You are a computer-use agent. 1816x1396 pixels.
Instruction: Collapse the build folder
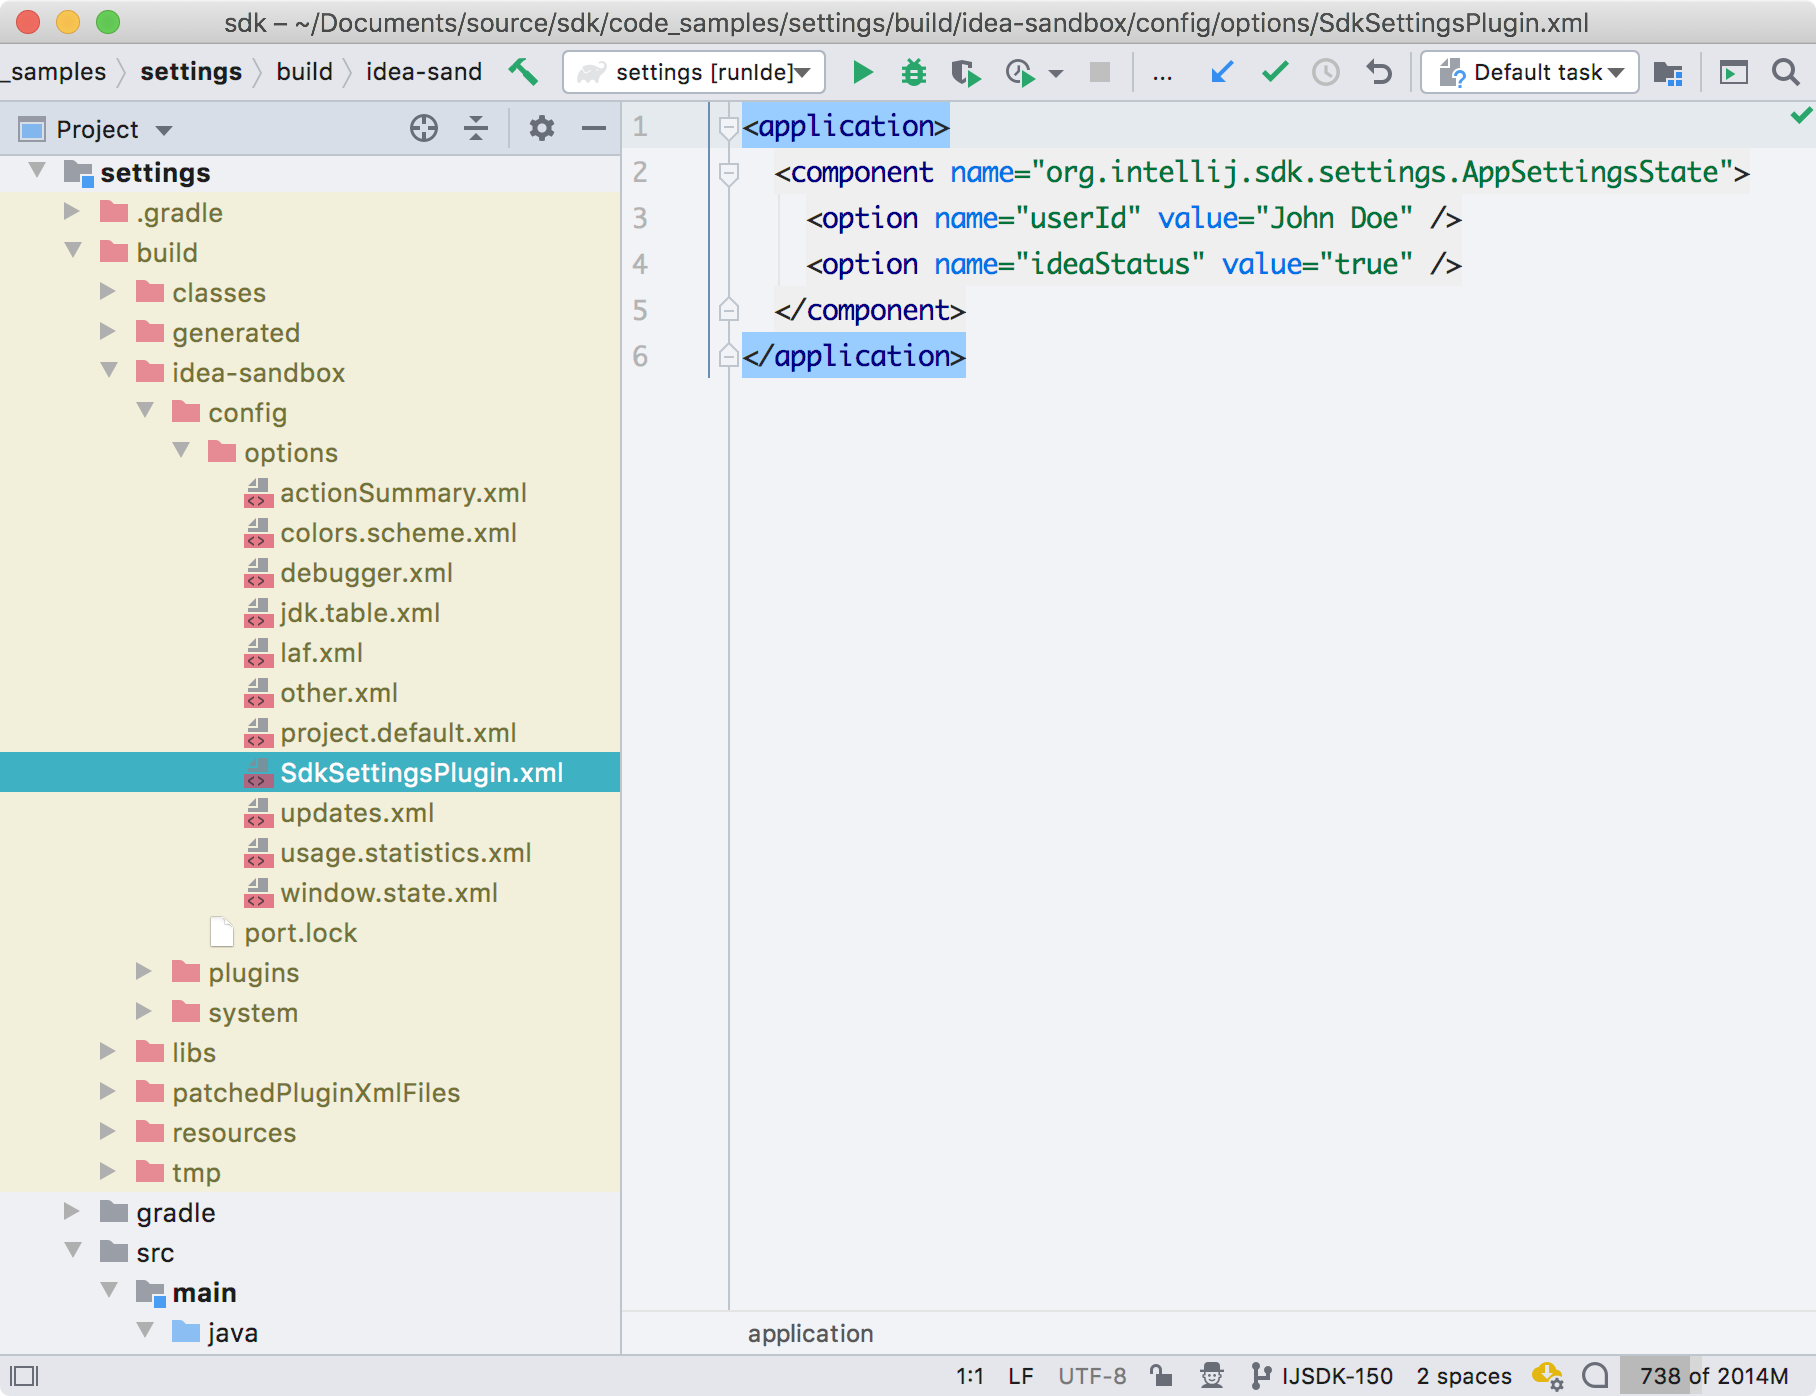(72, 252)
